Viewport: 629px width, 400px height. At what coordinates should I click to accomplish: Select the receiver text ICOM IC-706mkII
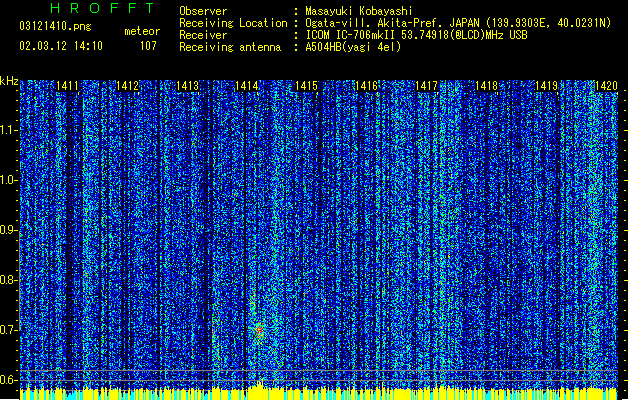(349, 35)
